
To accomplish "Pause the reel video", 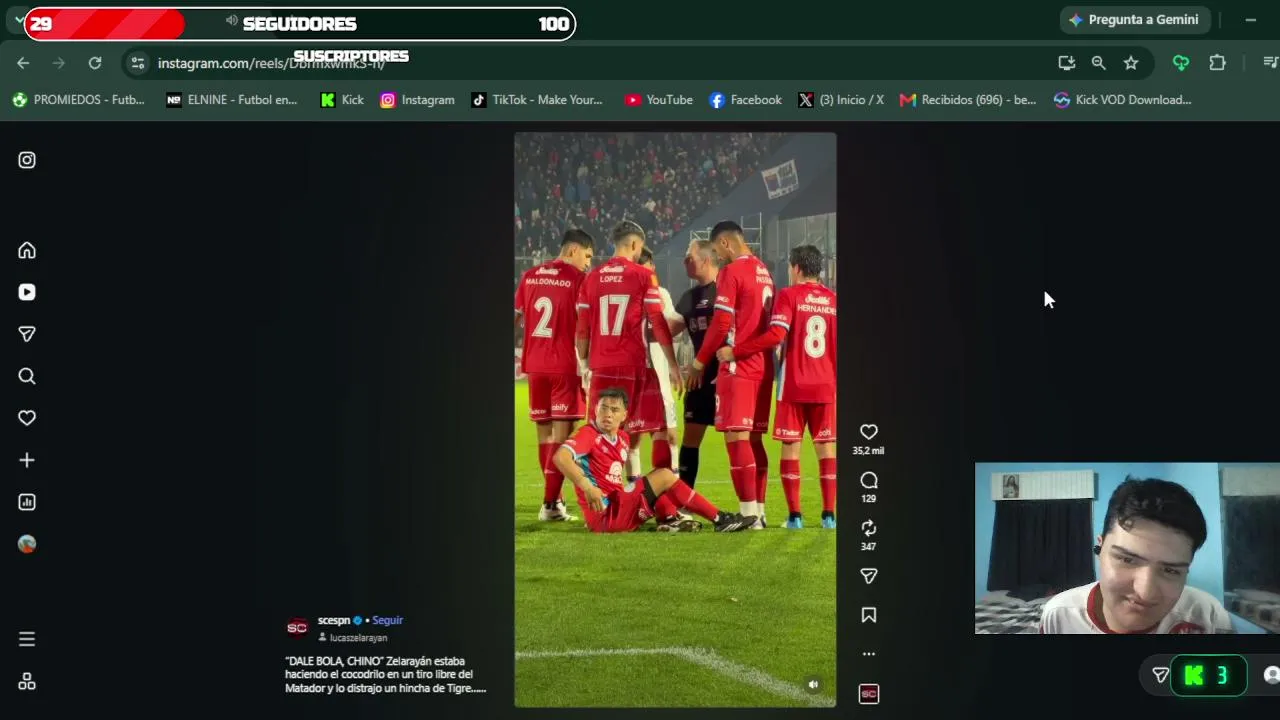I will click(675, 420).
